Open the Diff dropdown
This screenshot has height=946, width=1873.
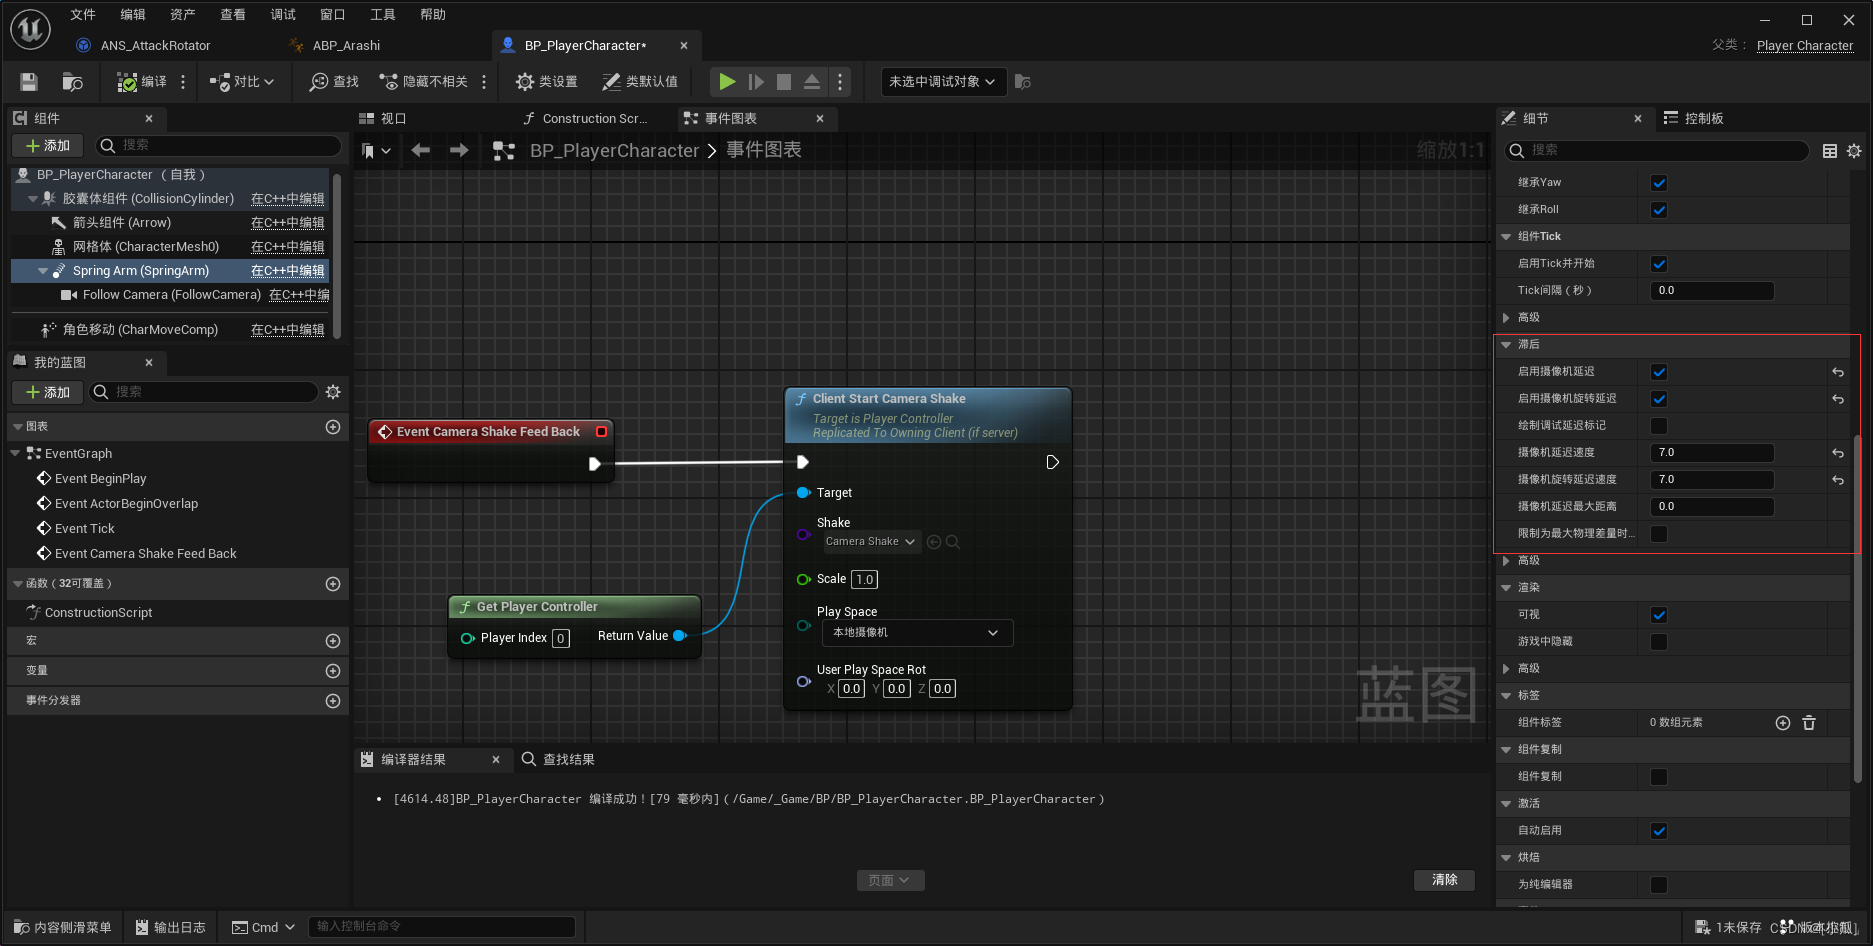(242, 82)
